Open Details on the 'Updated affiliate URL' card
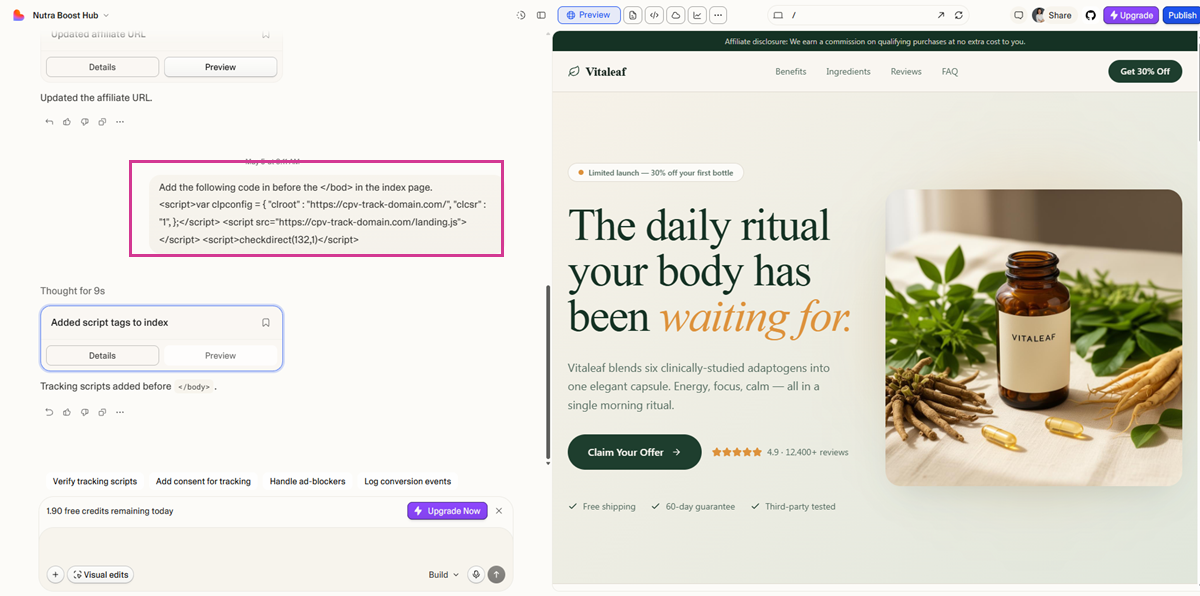 pos(102,67)
